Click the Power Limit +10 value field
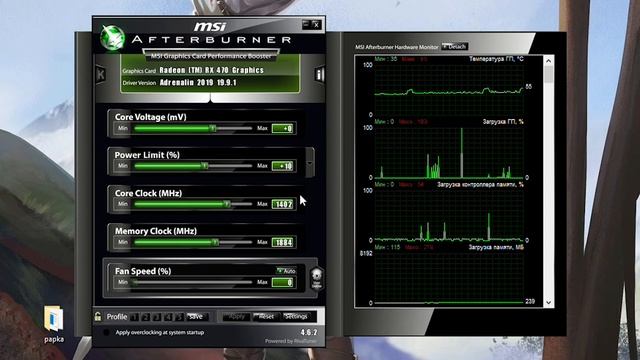Viewport: 640px width, 360px height. (x=283, y=166)
